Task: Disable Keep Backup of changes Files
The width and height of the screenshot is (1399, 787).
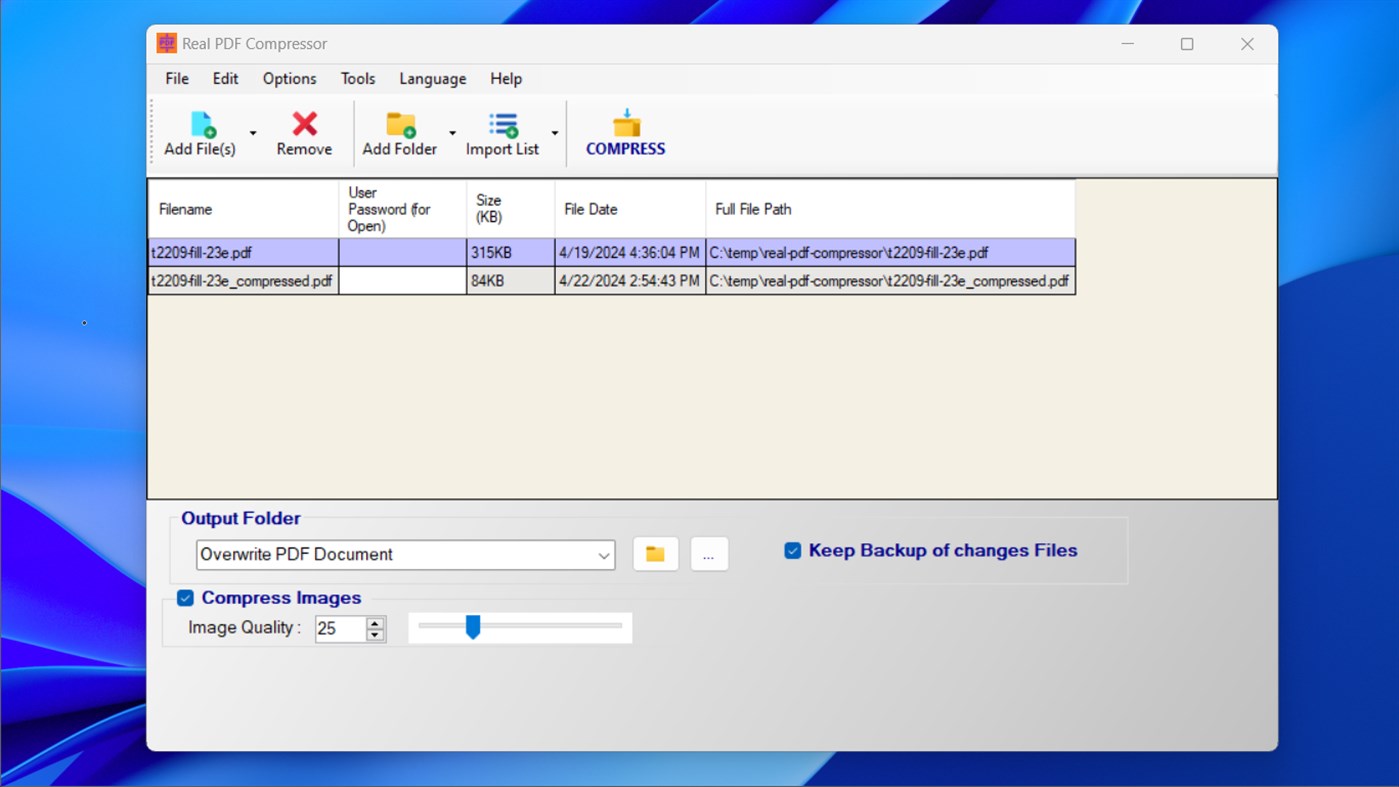Action: [792, 549]
